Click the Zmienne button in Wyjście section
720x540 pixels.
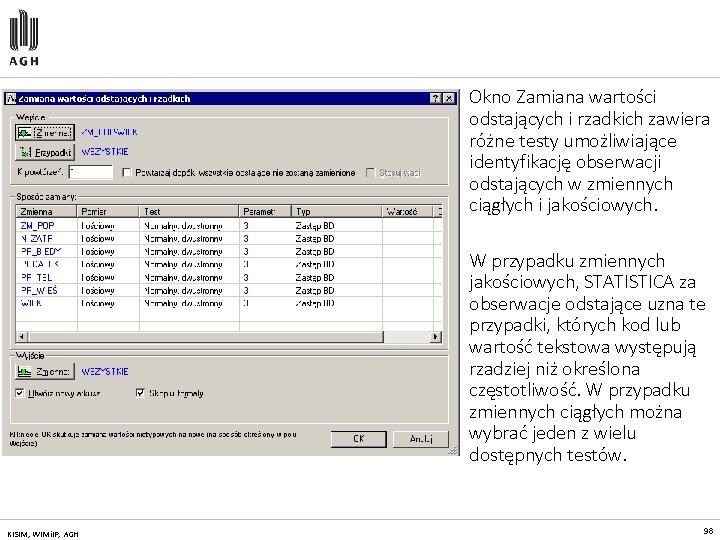tap(45, 371)
